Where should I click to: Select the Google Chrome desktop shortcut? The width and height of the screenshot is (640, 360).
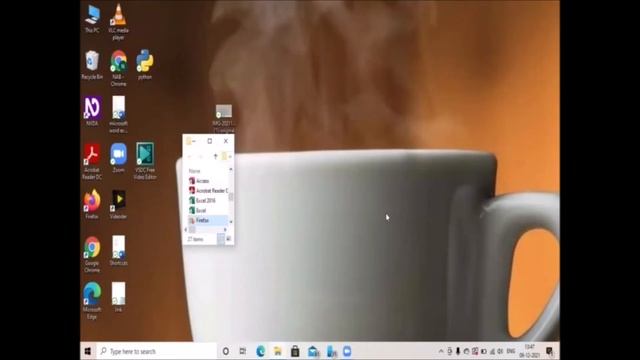(92, 255)
